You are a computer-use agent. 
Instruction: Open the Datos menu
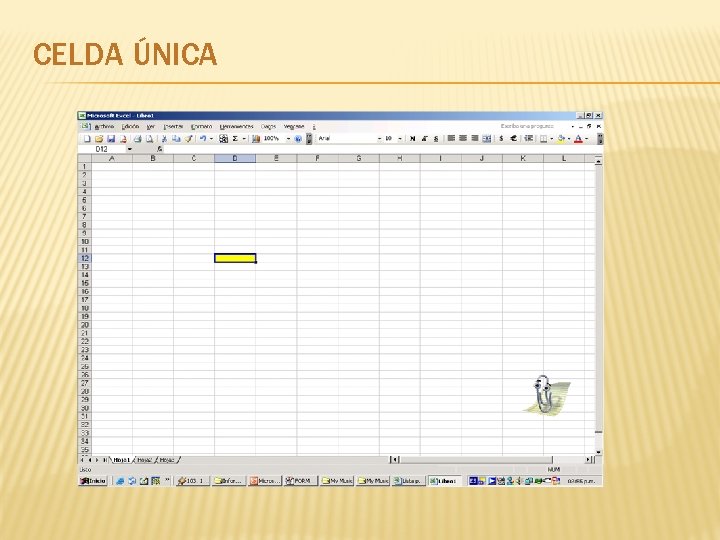(x=268, y=126)
